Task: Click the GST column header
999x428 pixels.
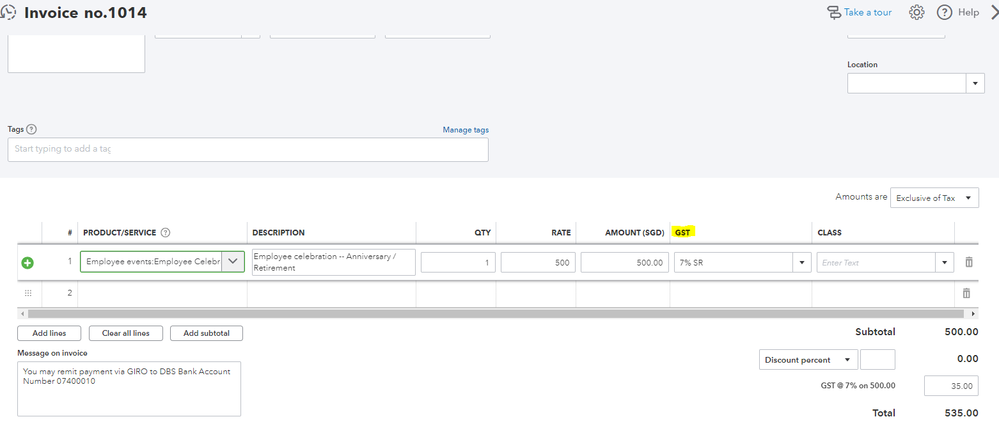Action: point(683,232)
